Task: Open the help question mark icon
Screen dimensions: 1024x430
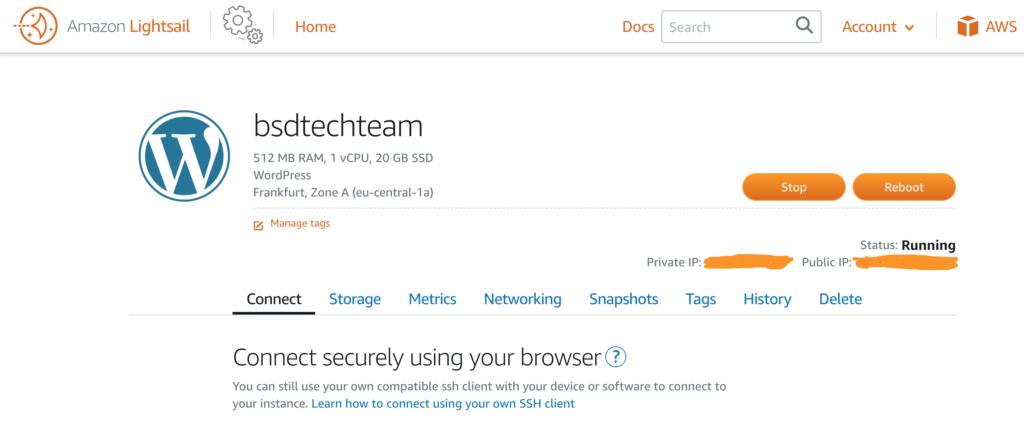Action: 616,357
